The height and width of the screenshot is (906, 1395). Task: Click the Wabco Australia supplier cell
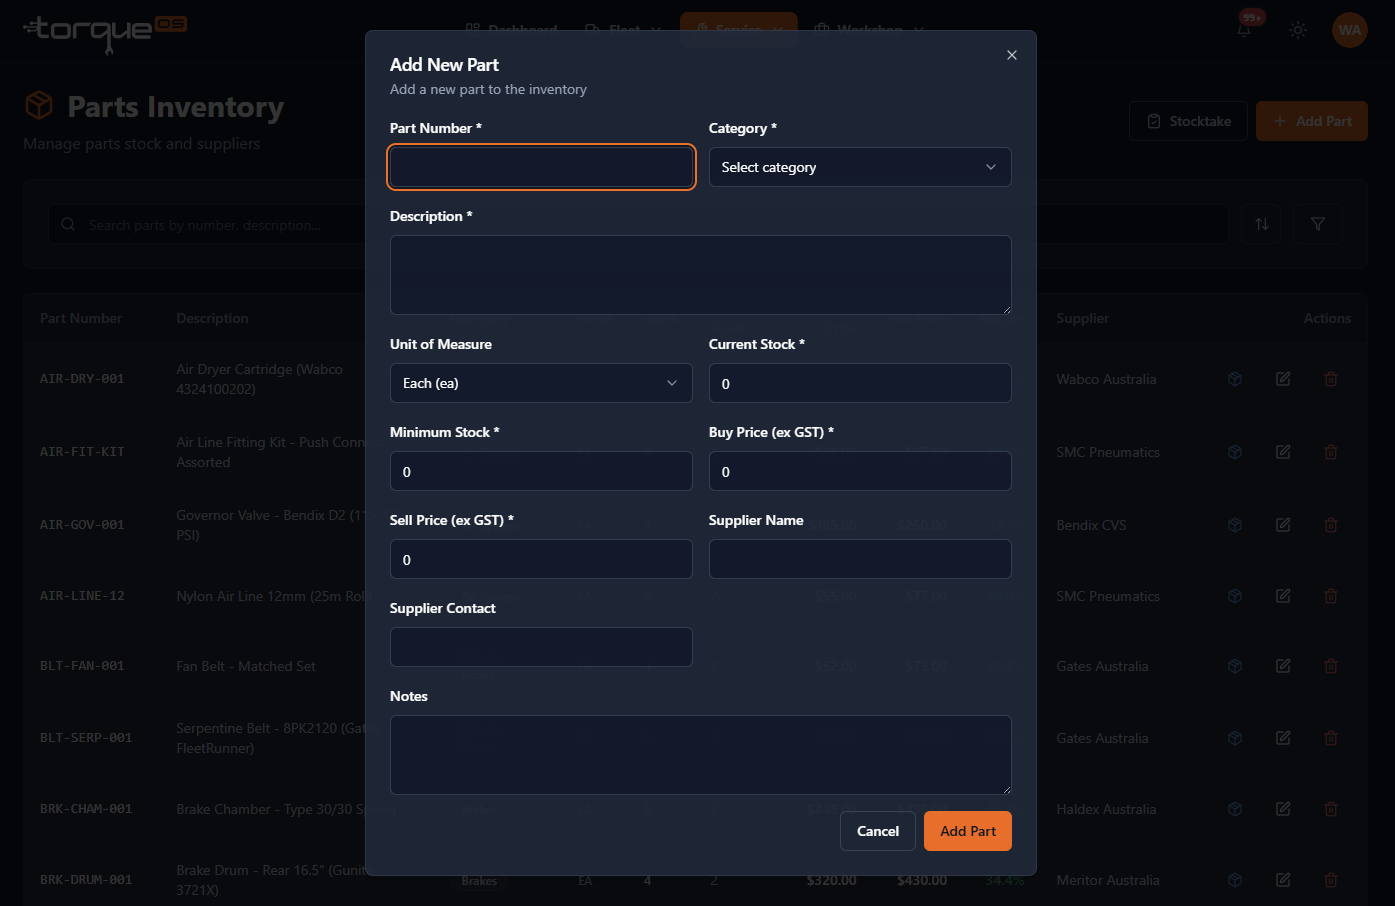coord(1106,379)
